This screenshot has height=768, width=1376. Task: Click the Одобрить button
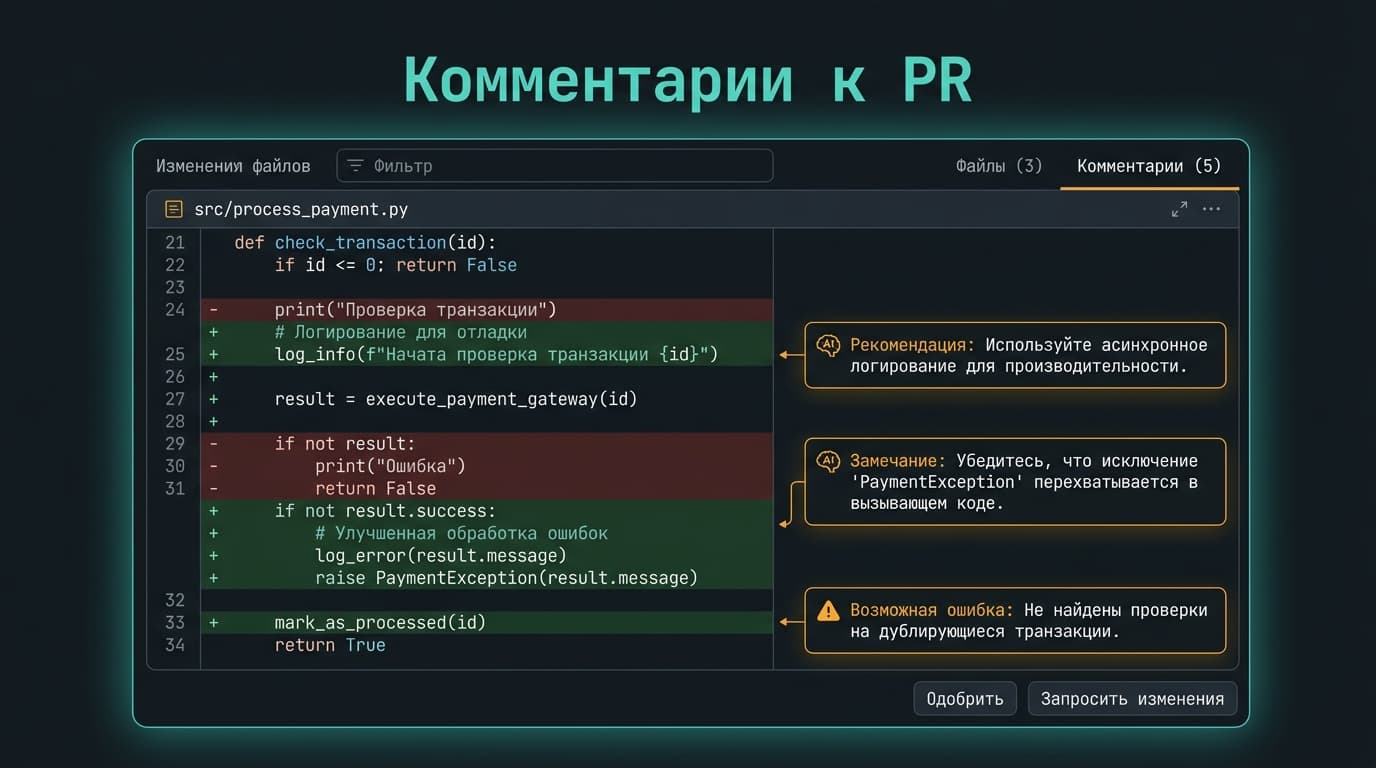tap(965, 698)
